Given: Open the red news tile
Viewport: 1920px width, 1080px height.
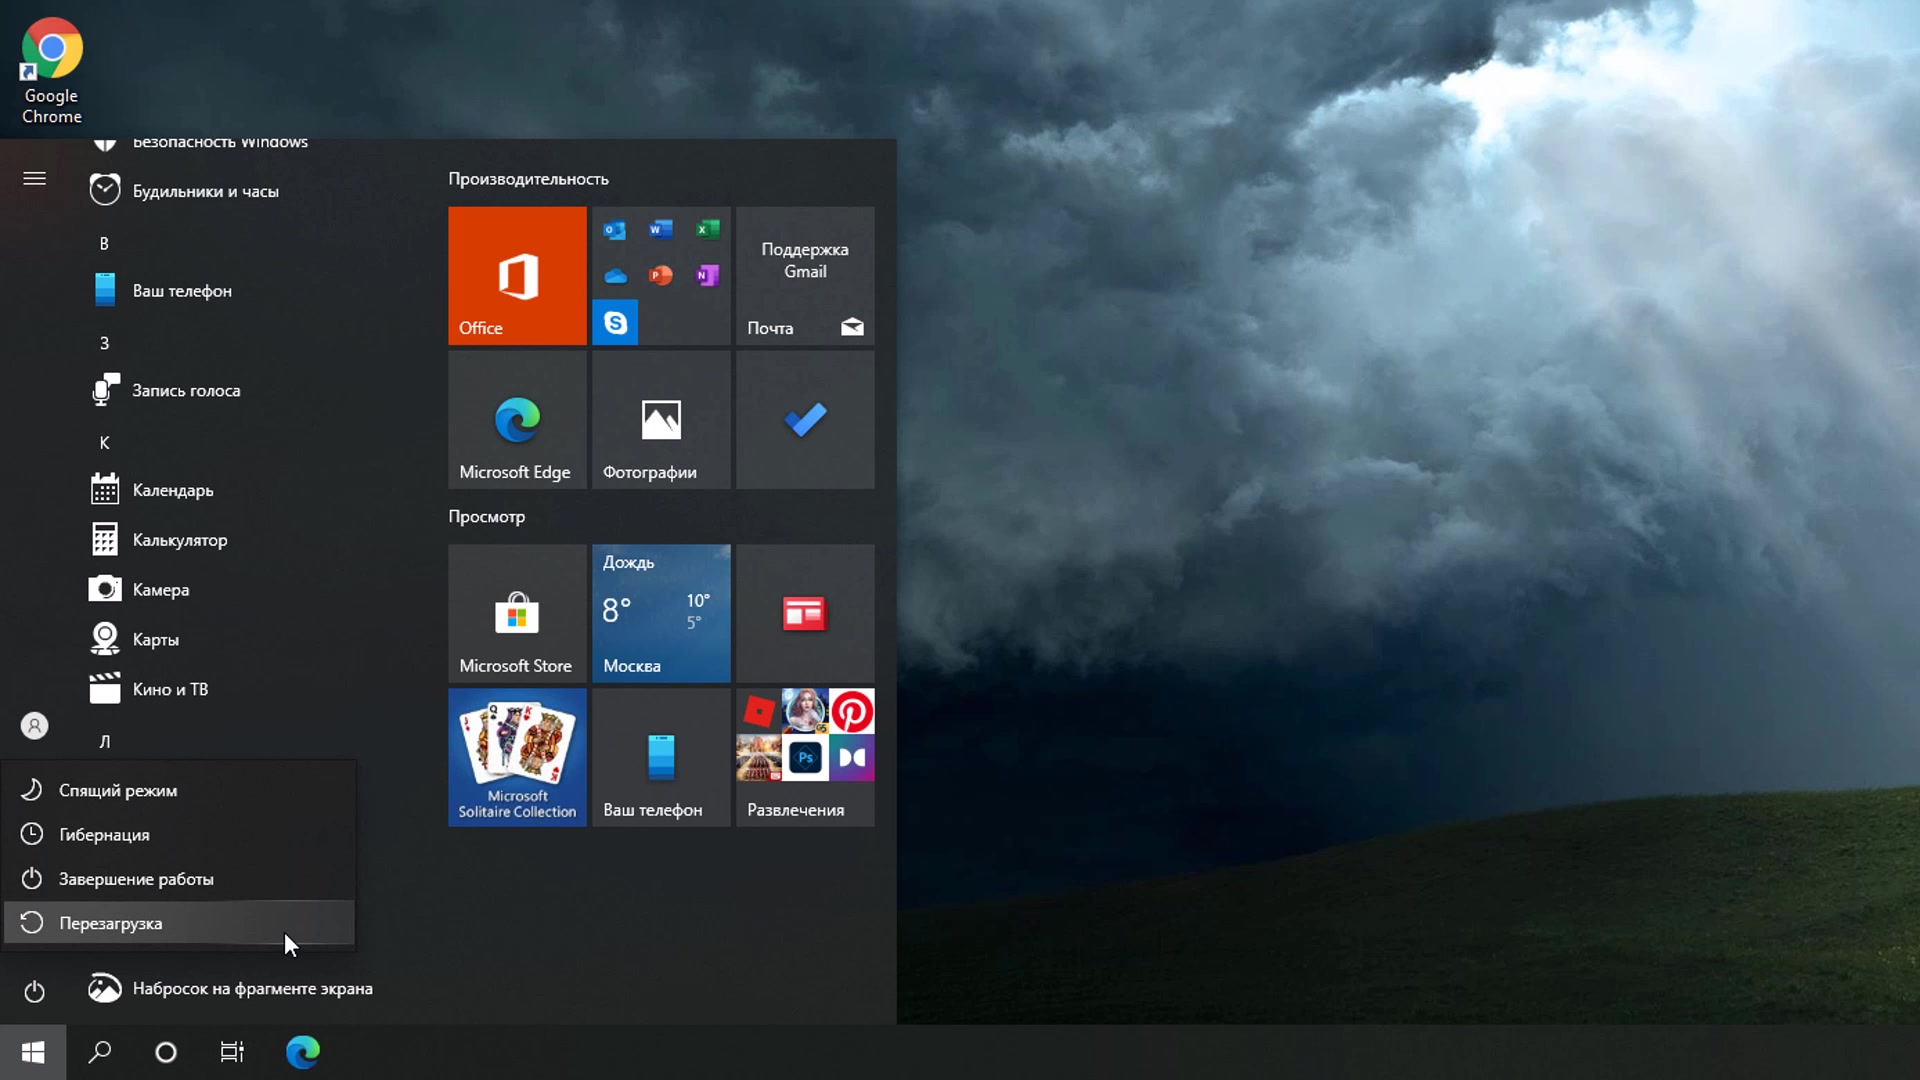Looking at the screenshot, I should [805, 613].
